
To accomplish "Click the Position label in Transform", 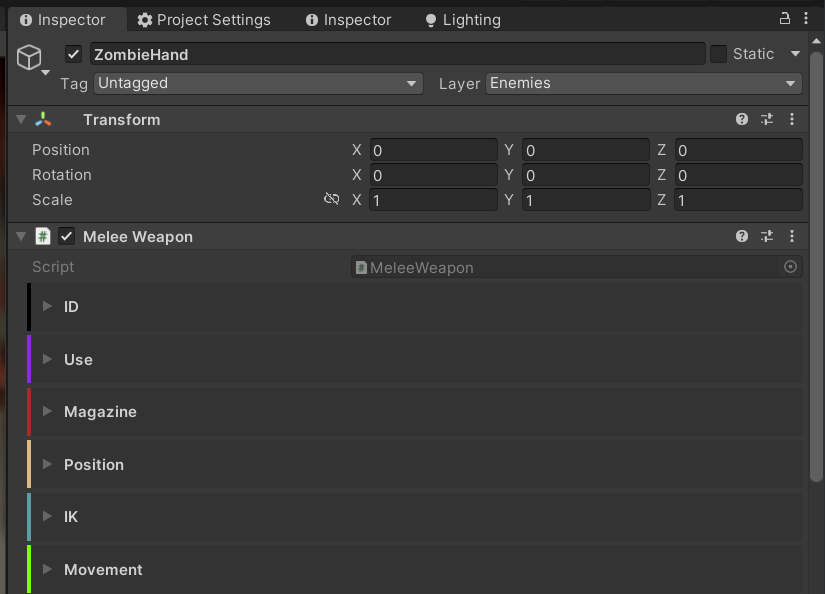I will point(61,150).
